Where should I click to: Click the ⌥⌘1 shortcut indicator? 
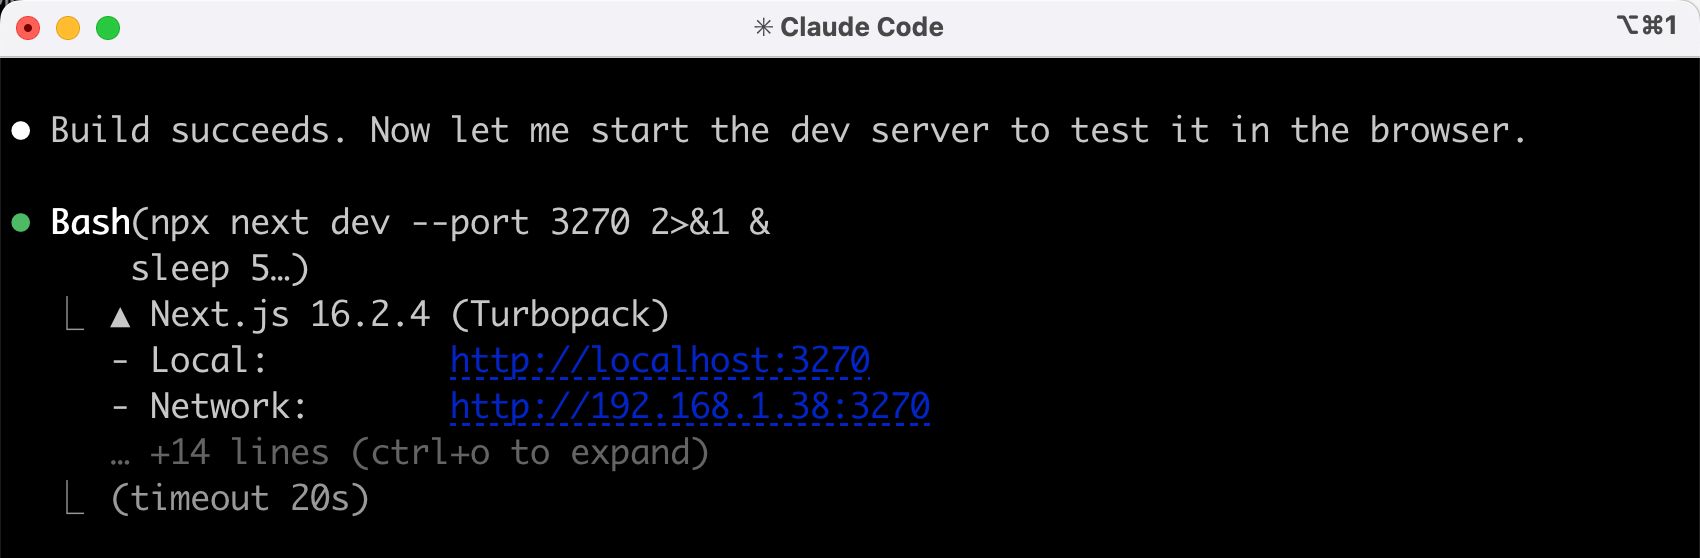[1646, 25]
